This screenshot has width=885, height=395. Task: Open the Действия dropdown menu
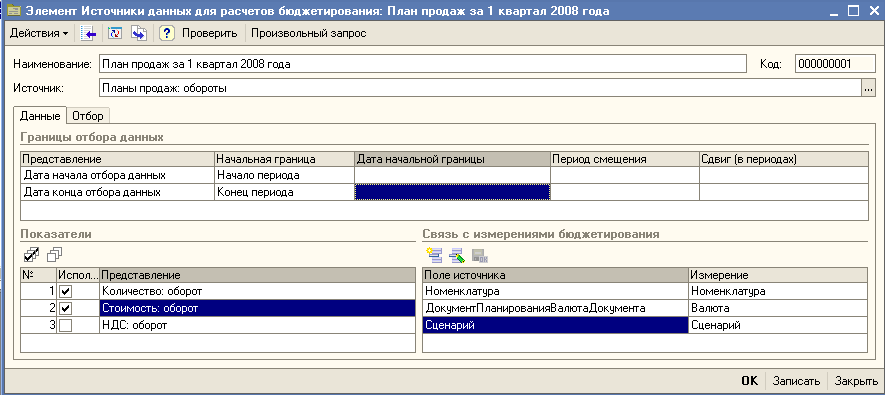38,33
